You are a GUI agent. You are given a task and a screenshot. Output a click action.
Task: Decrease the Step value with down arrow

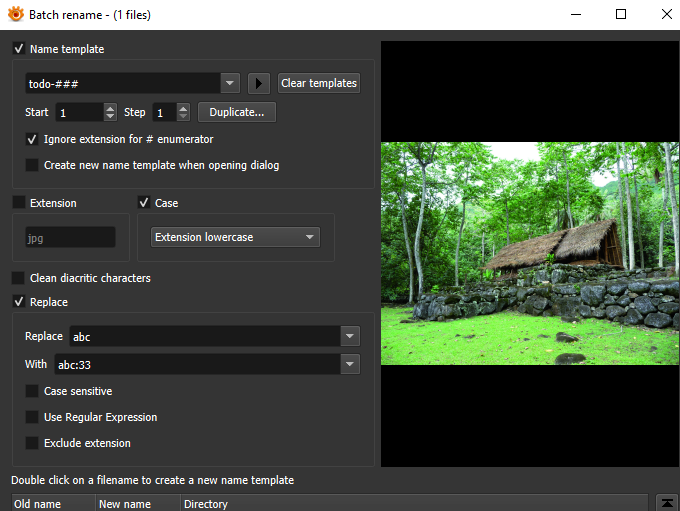[x=183, y=117]
